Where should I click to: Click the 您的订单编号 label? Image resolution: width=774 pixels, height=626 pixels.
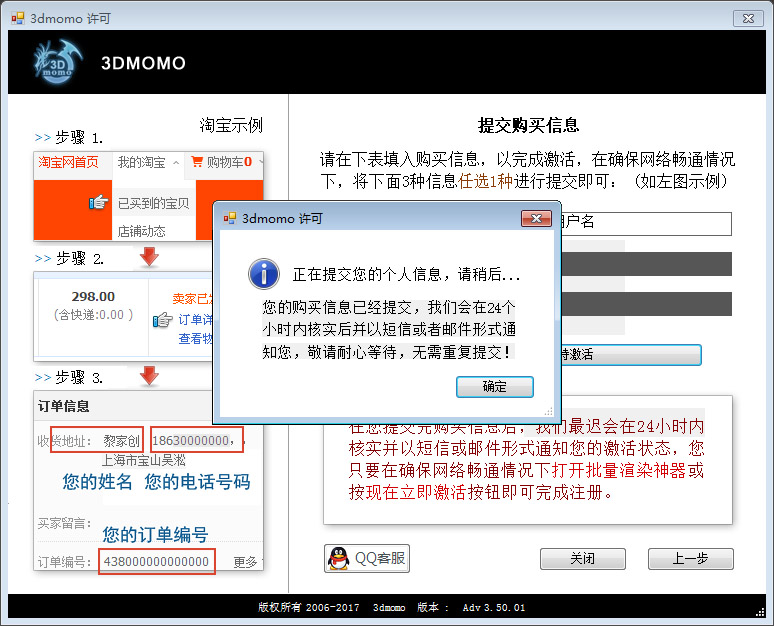[x=155, y=535]
